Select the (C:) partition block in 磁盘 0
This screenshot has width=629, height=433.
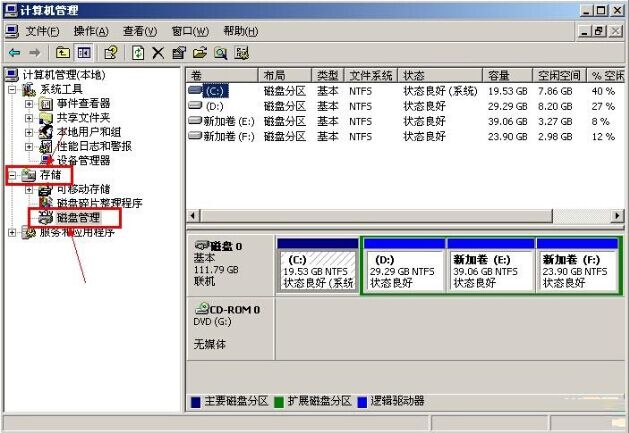318,266
